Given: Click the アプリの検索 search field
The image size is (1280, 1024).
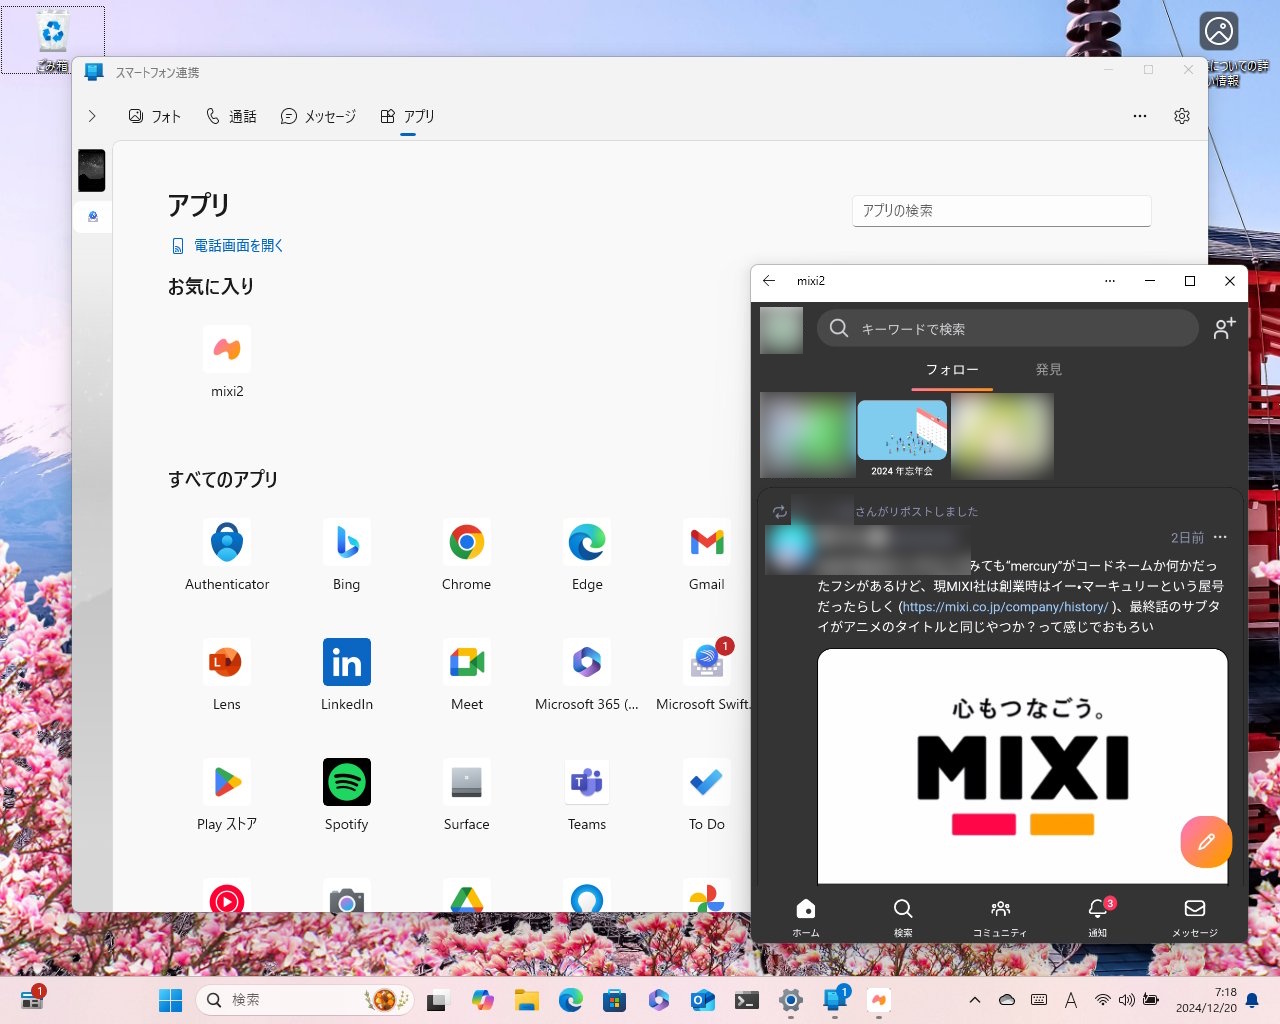Looking at the screenshot, I should tap(1001, 211).
